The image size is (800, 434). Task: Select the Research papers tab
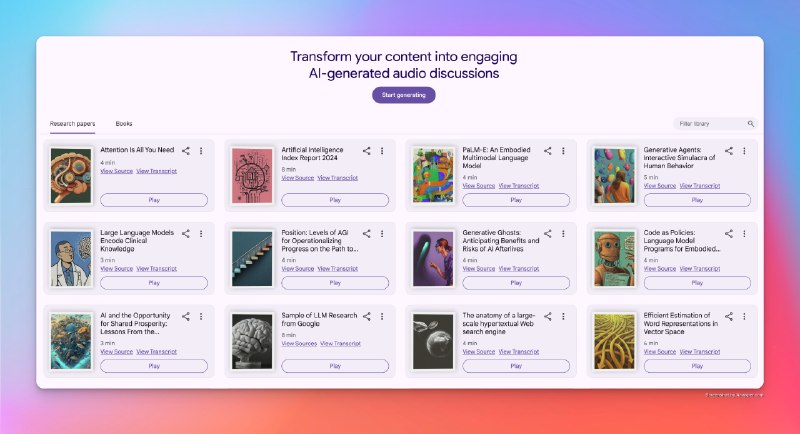[72, 124]
